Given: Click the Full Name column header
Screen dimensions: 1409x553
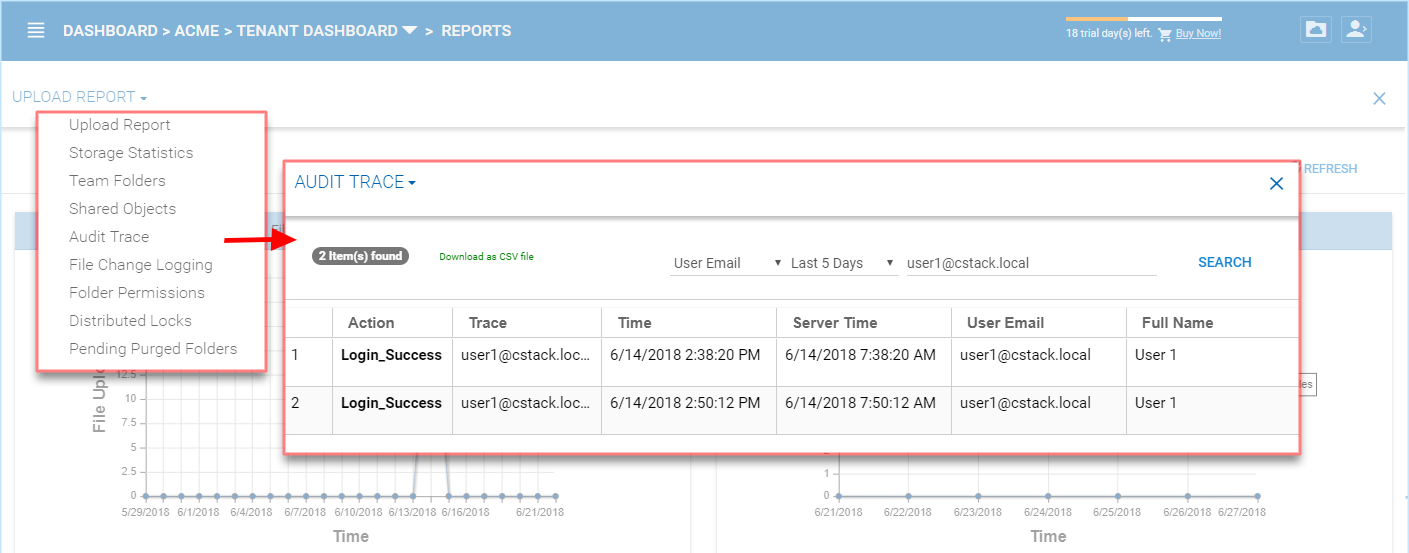Looking at the screenshot, I should [1178, 323].
